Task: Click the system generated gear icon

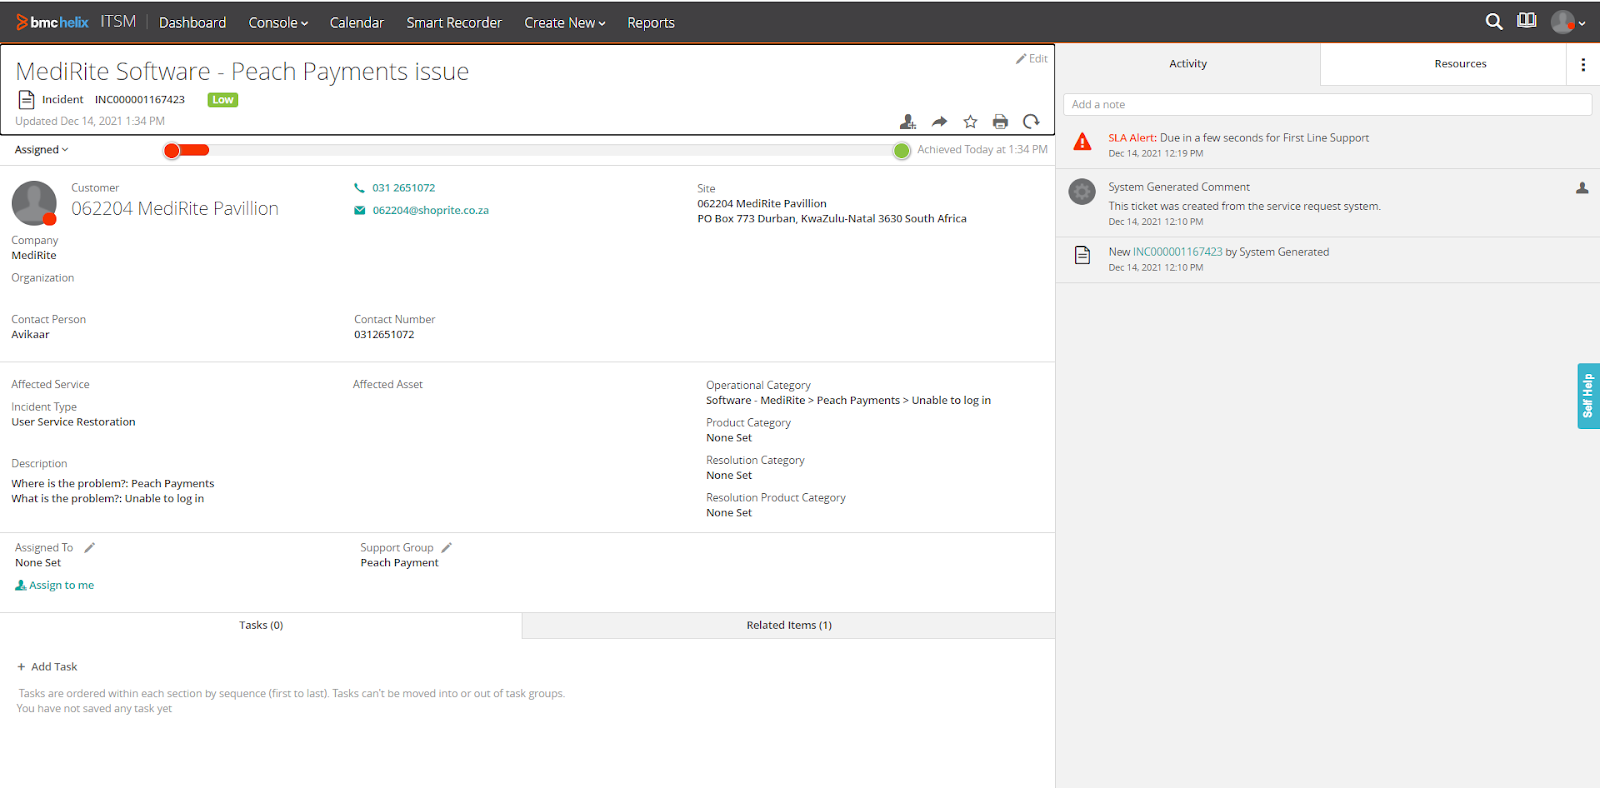Action: point(1082,191)
